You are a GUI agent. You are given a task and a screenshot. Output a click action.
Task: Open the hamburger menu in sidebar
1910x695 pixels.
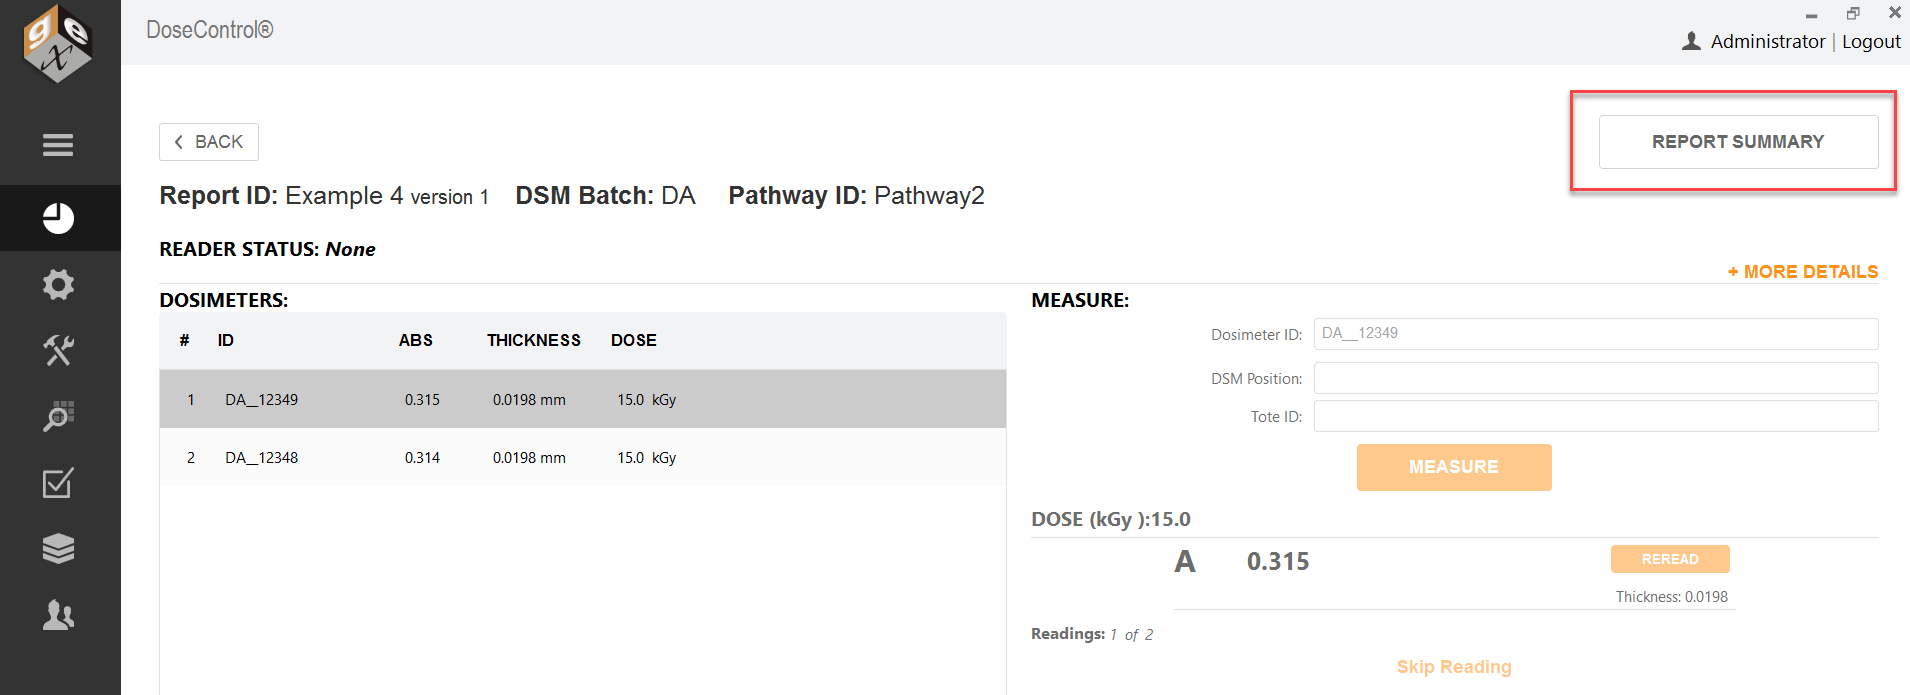[58, 145]
